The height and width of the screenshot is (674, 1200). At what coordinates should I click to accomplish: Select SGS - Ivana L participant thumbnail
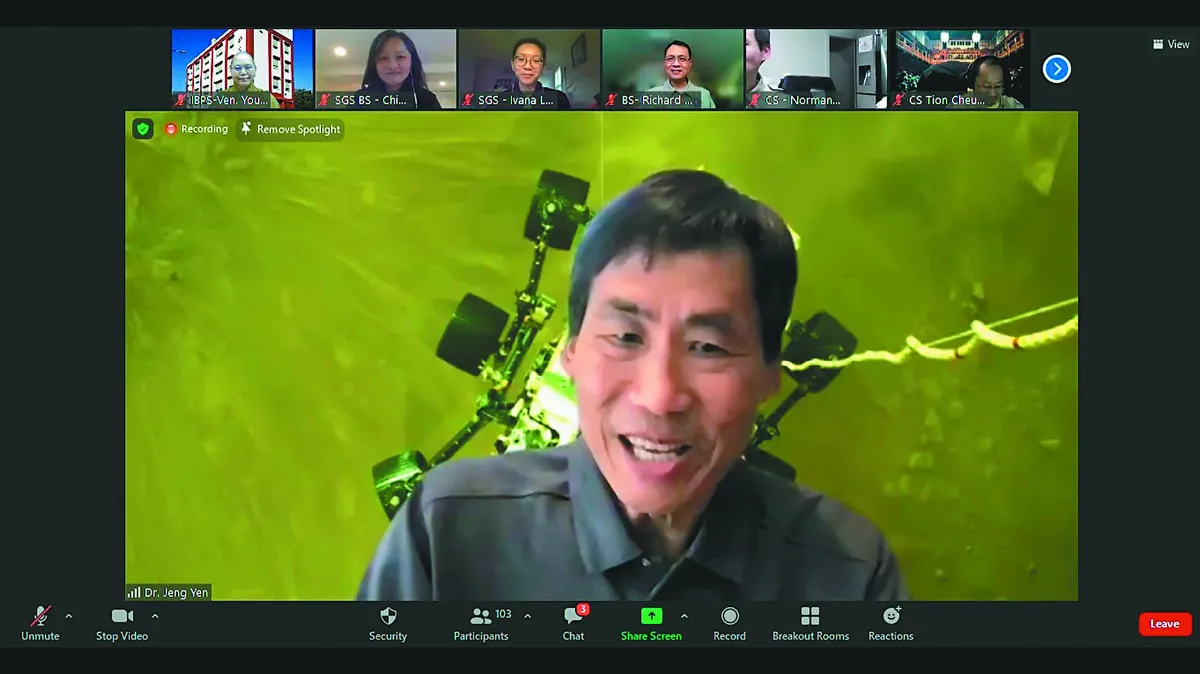coord(529,68)
